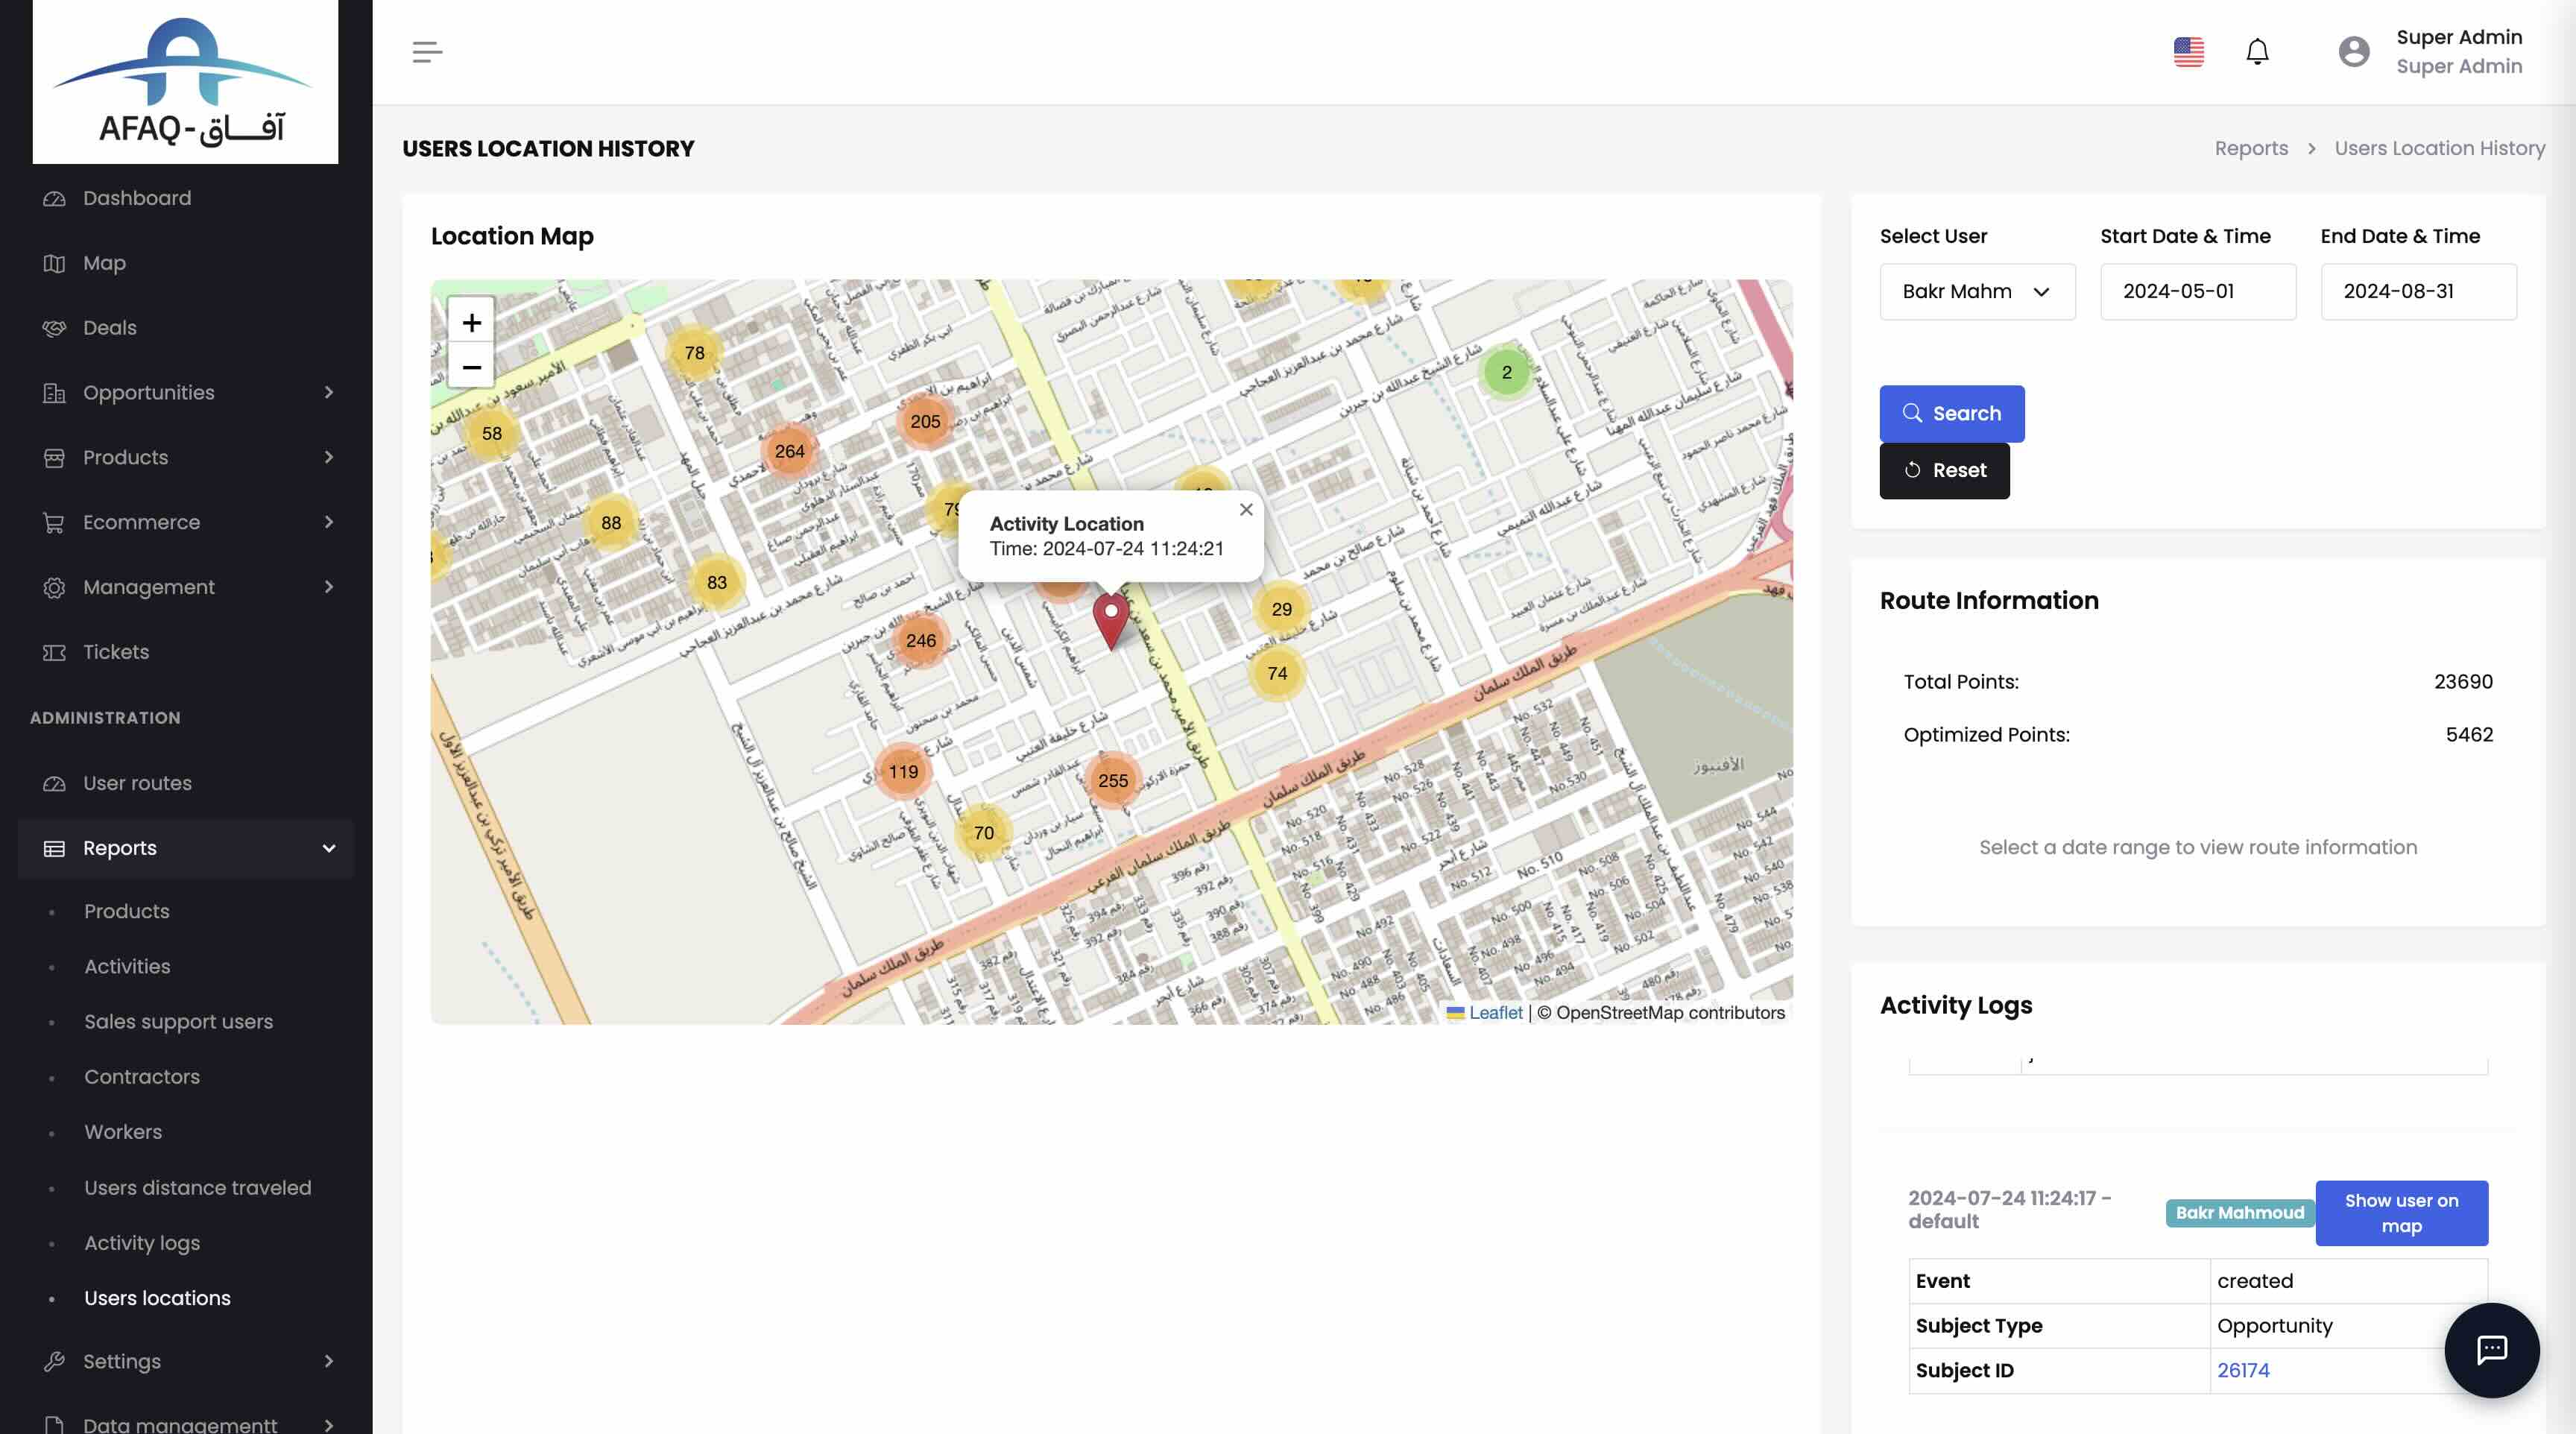Click the 83 map cluster

click(716, 583)
